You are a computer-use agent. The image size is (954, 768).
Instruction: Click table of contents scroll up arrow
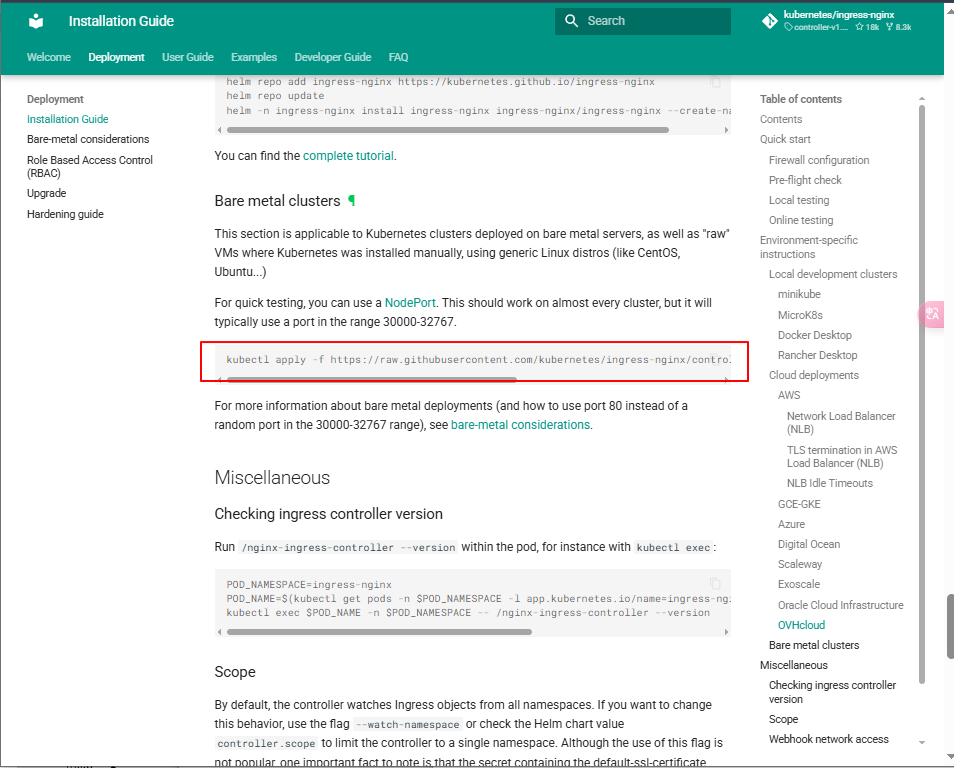[x=922, y=99]
